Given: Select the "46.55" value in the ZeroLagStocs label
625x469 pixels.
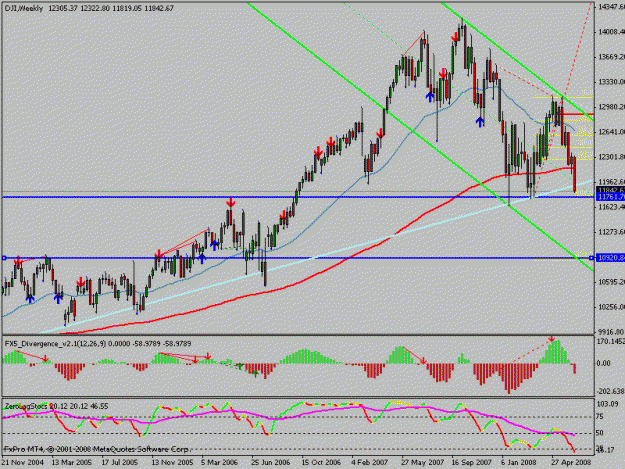Looking at the screenshot, I should 100,406.
